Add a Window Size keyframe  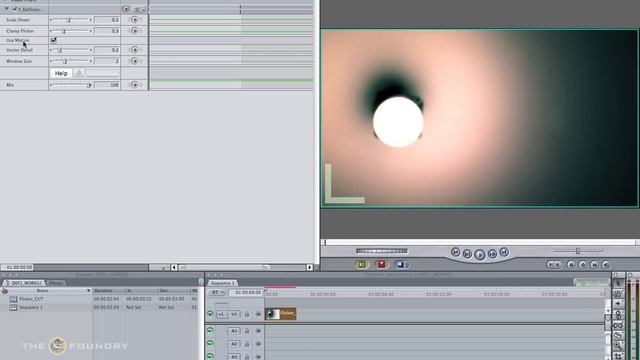click(135, 61)
